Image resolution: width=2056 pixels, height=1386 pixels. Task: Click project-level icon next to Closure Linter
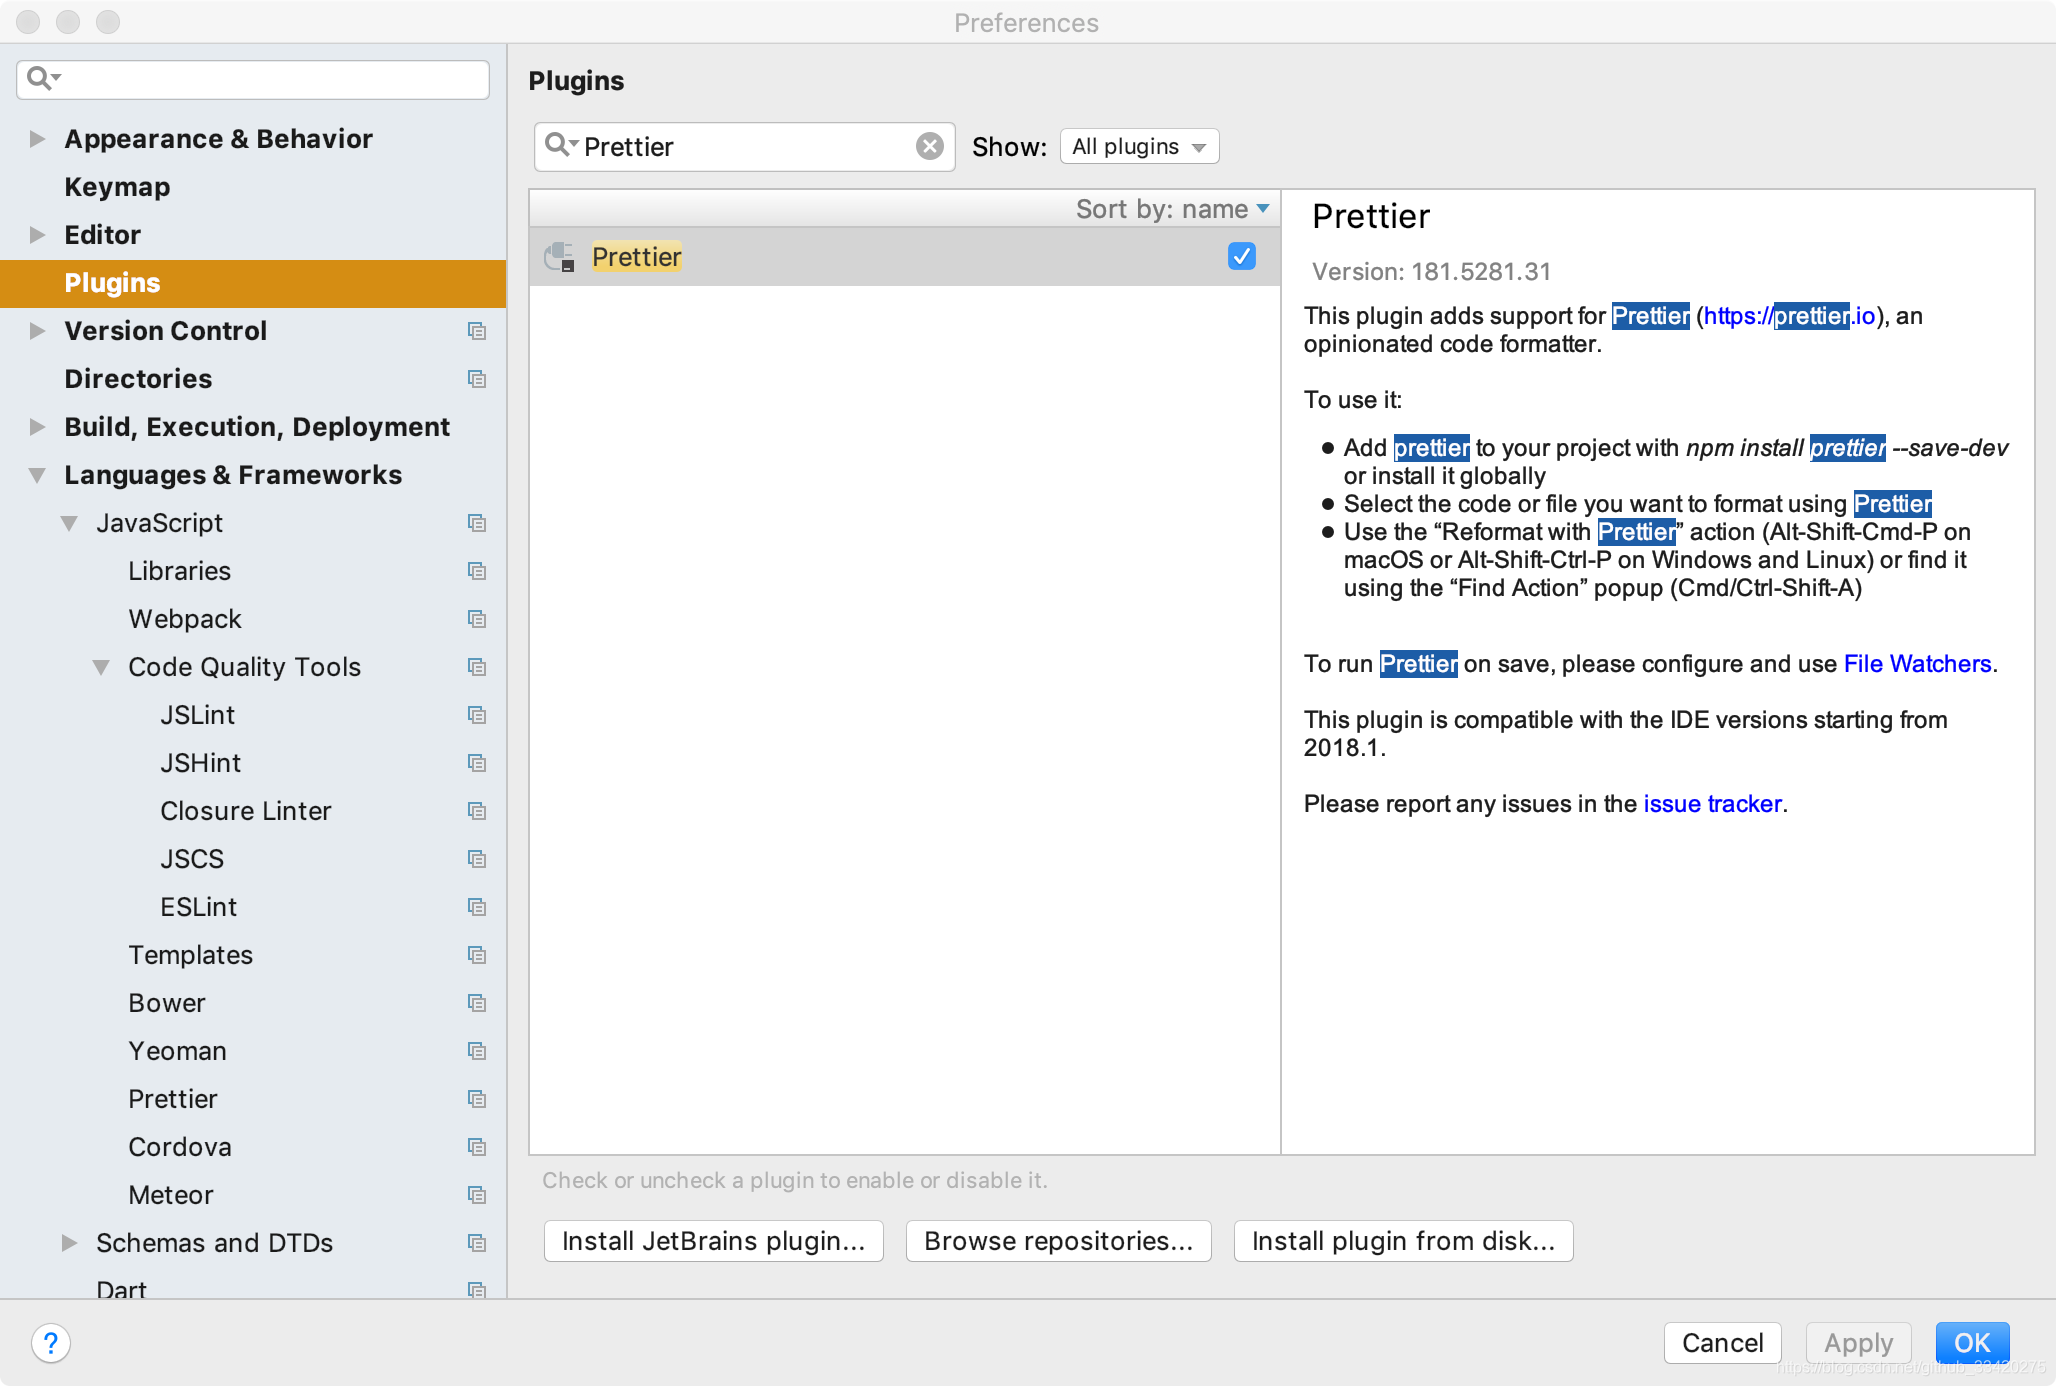pos(477,811)
